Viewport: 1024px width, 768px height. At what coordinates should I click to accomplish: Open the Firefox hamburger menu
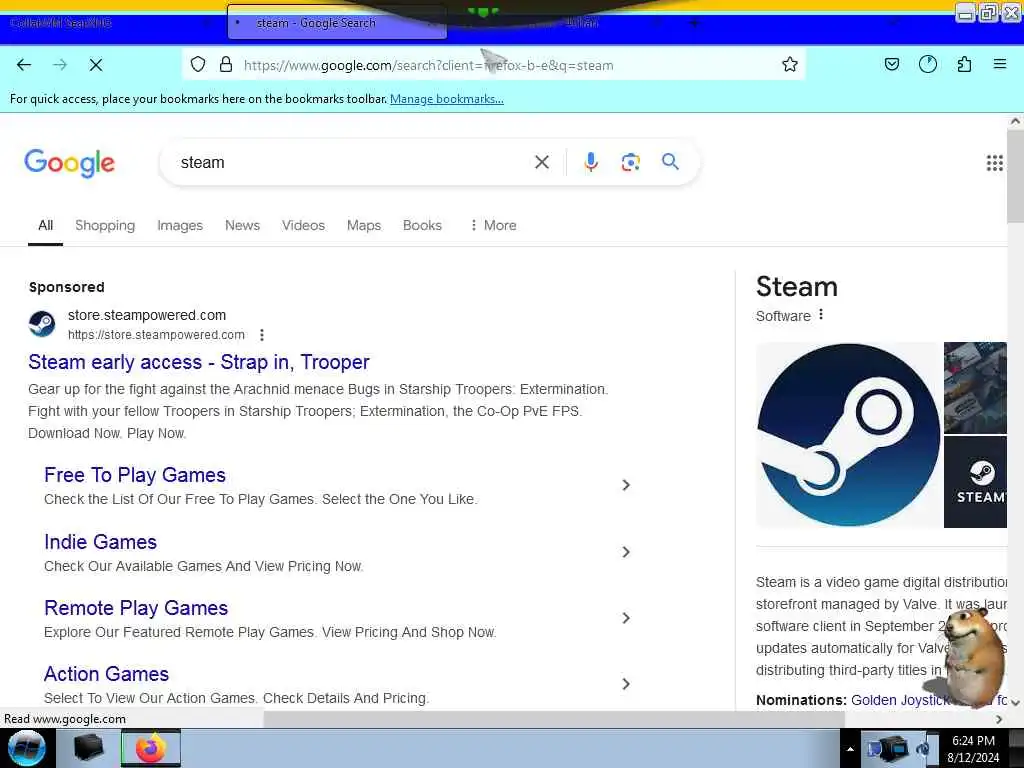tap(1000, 65)
